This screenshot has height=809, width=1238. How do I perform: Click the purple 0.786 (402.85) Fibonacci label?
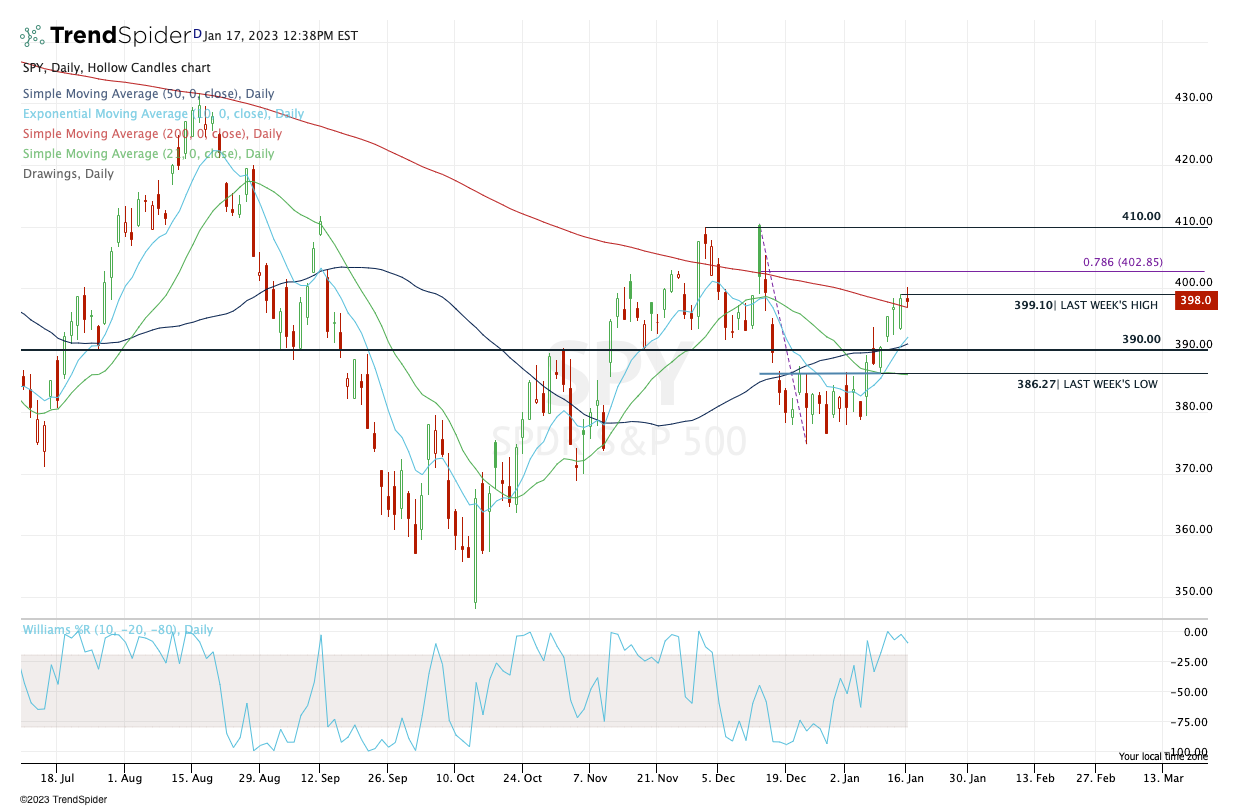1122,262
